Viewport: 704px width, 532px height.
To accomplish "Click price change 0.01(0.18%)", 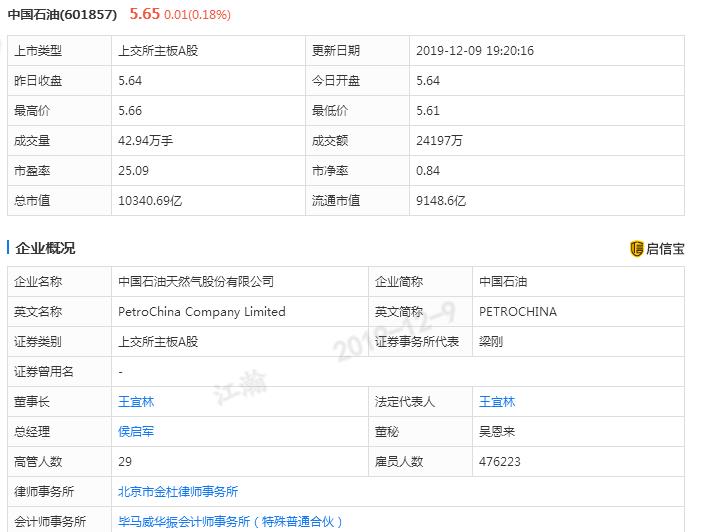I will pos(198,15).
